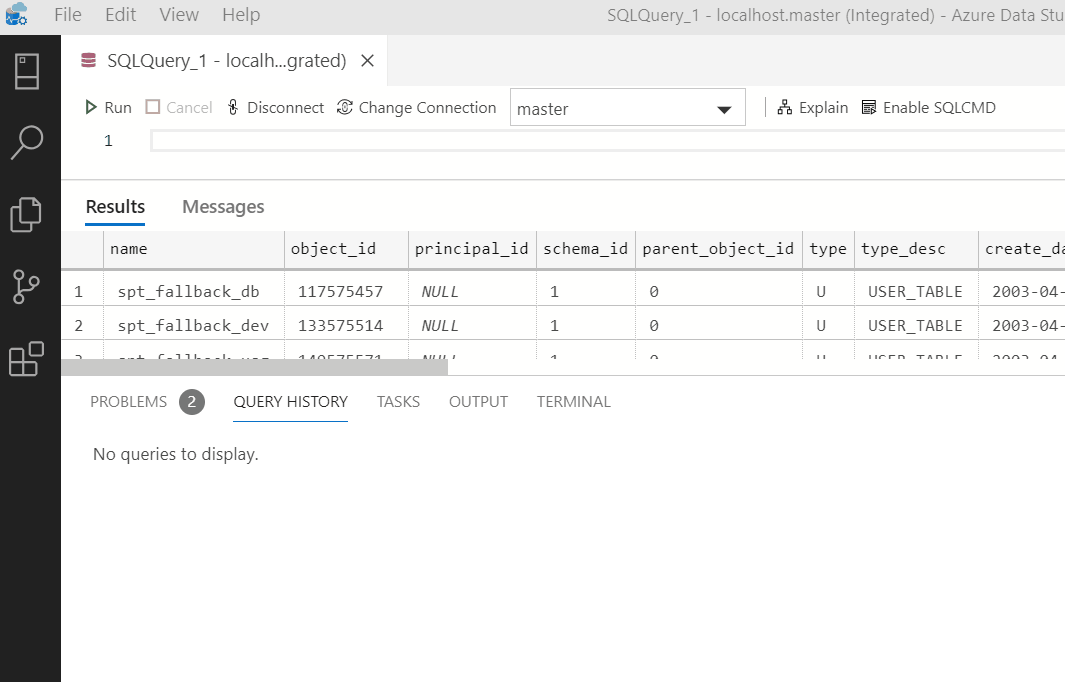Switch to the Messages tab
1065x682 pixels.
click(222, 206)
